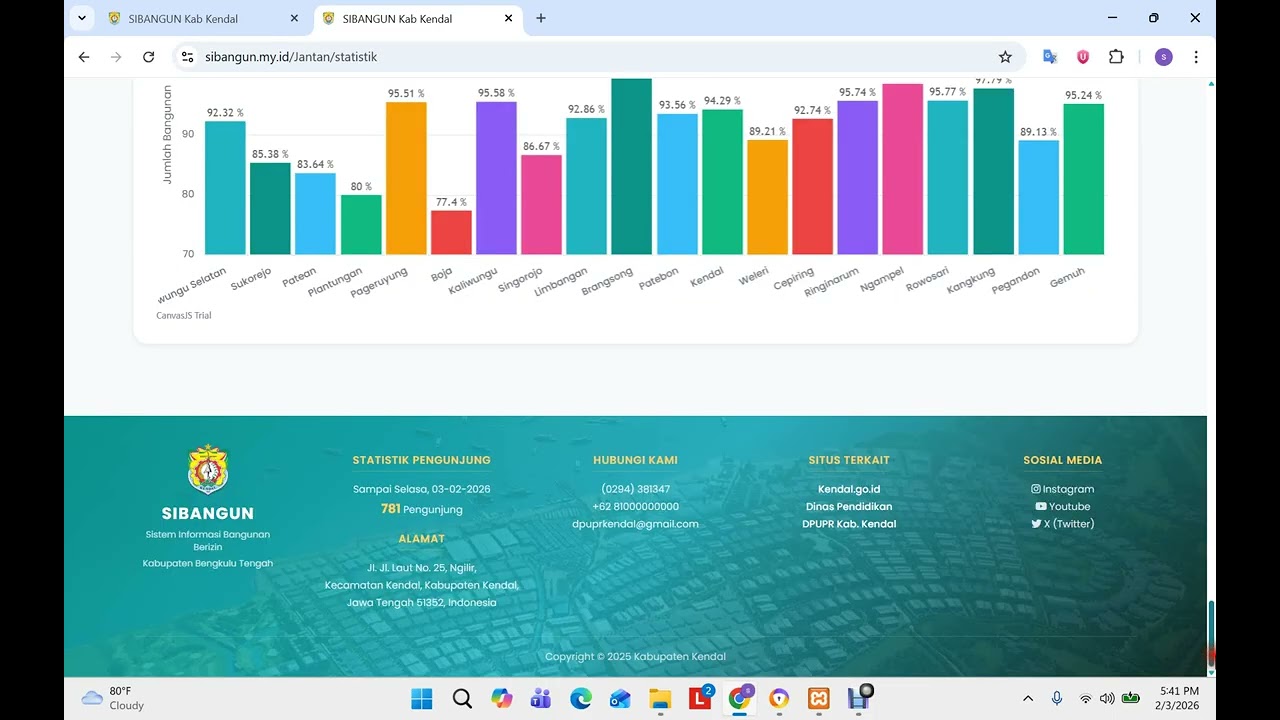The width and height of the screenshot is (1280, 720).
Task: Expand the tab search dropdown
Action: (82, 18)
